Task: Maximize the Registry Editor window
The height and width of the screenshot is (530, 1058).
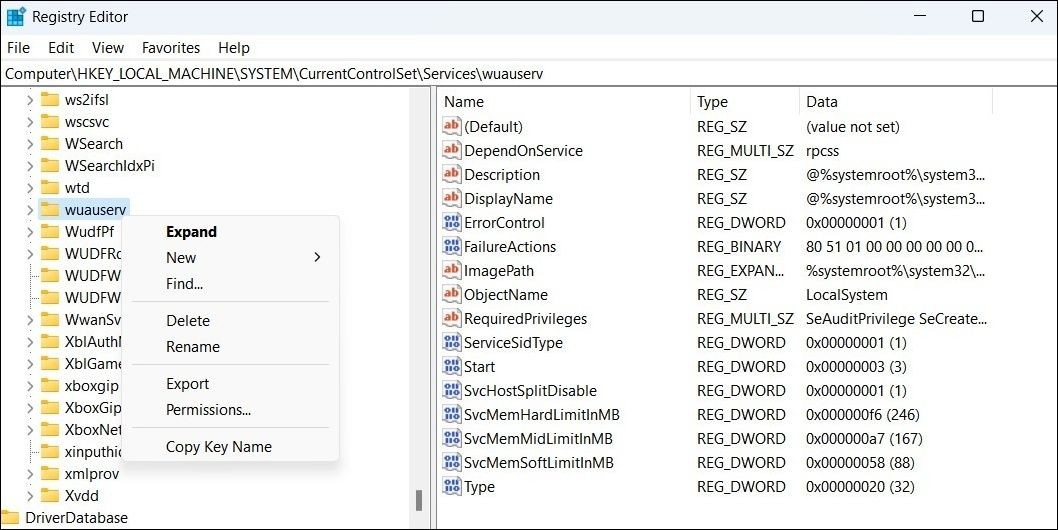Action: (x=977, y=16)
